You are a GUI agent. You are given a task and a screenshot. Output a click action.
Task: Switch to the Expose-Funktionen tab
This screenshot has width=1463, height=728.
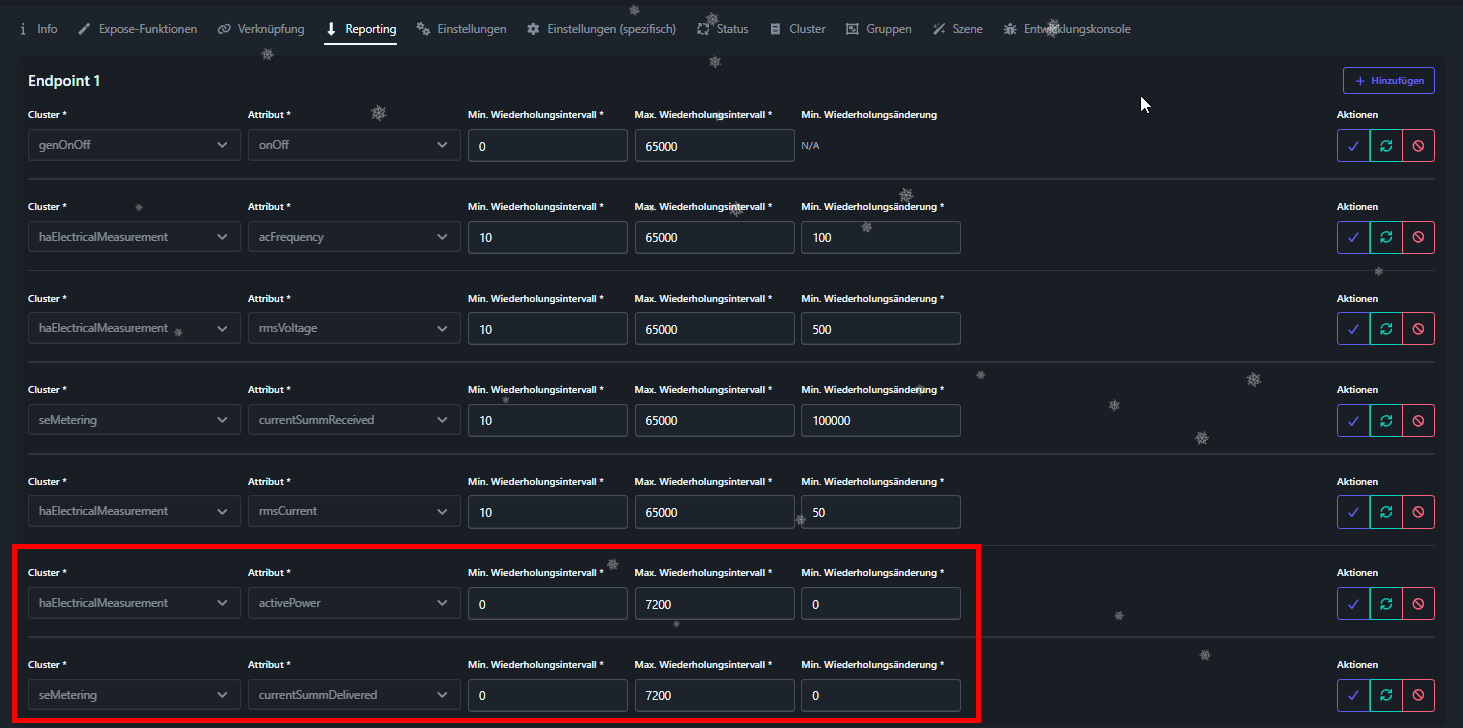pyautogui.click(x=137, y=29)
